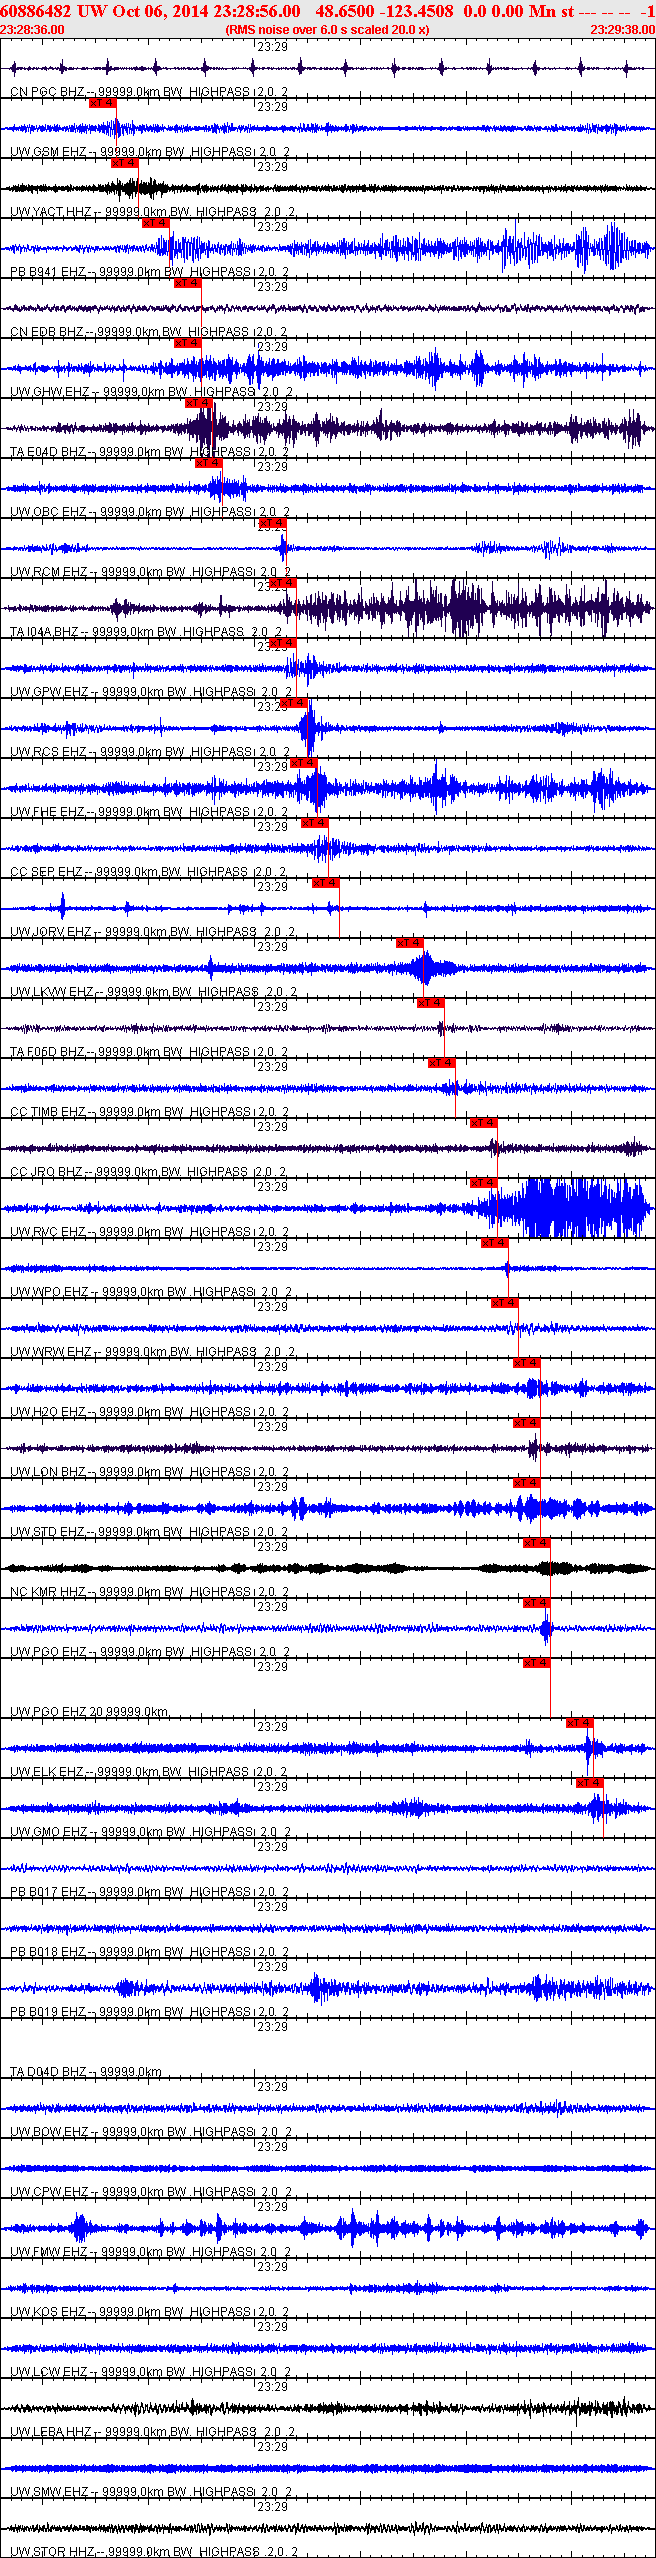Click the end time label 23:29:38.00
This screenshot has height=2558, width=656.
point(622,30)
